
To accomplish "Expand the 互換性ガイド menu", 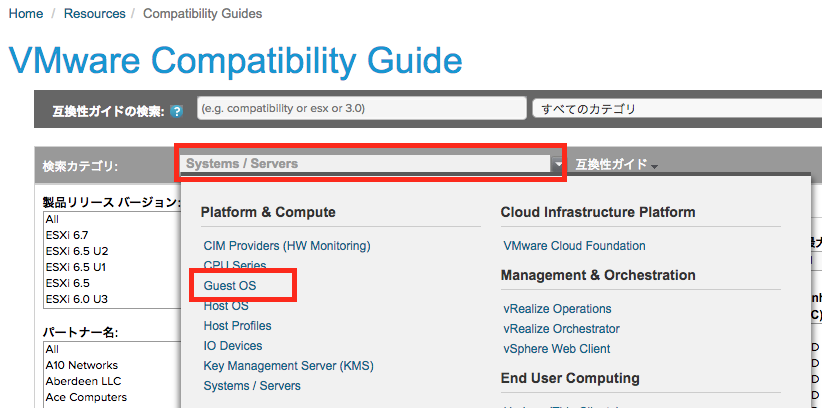I will (616, 165).
